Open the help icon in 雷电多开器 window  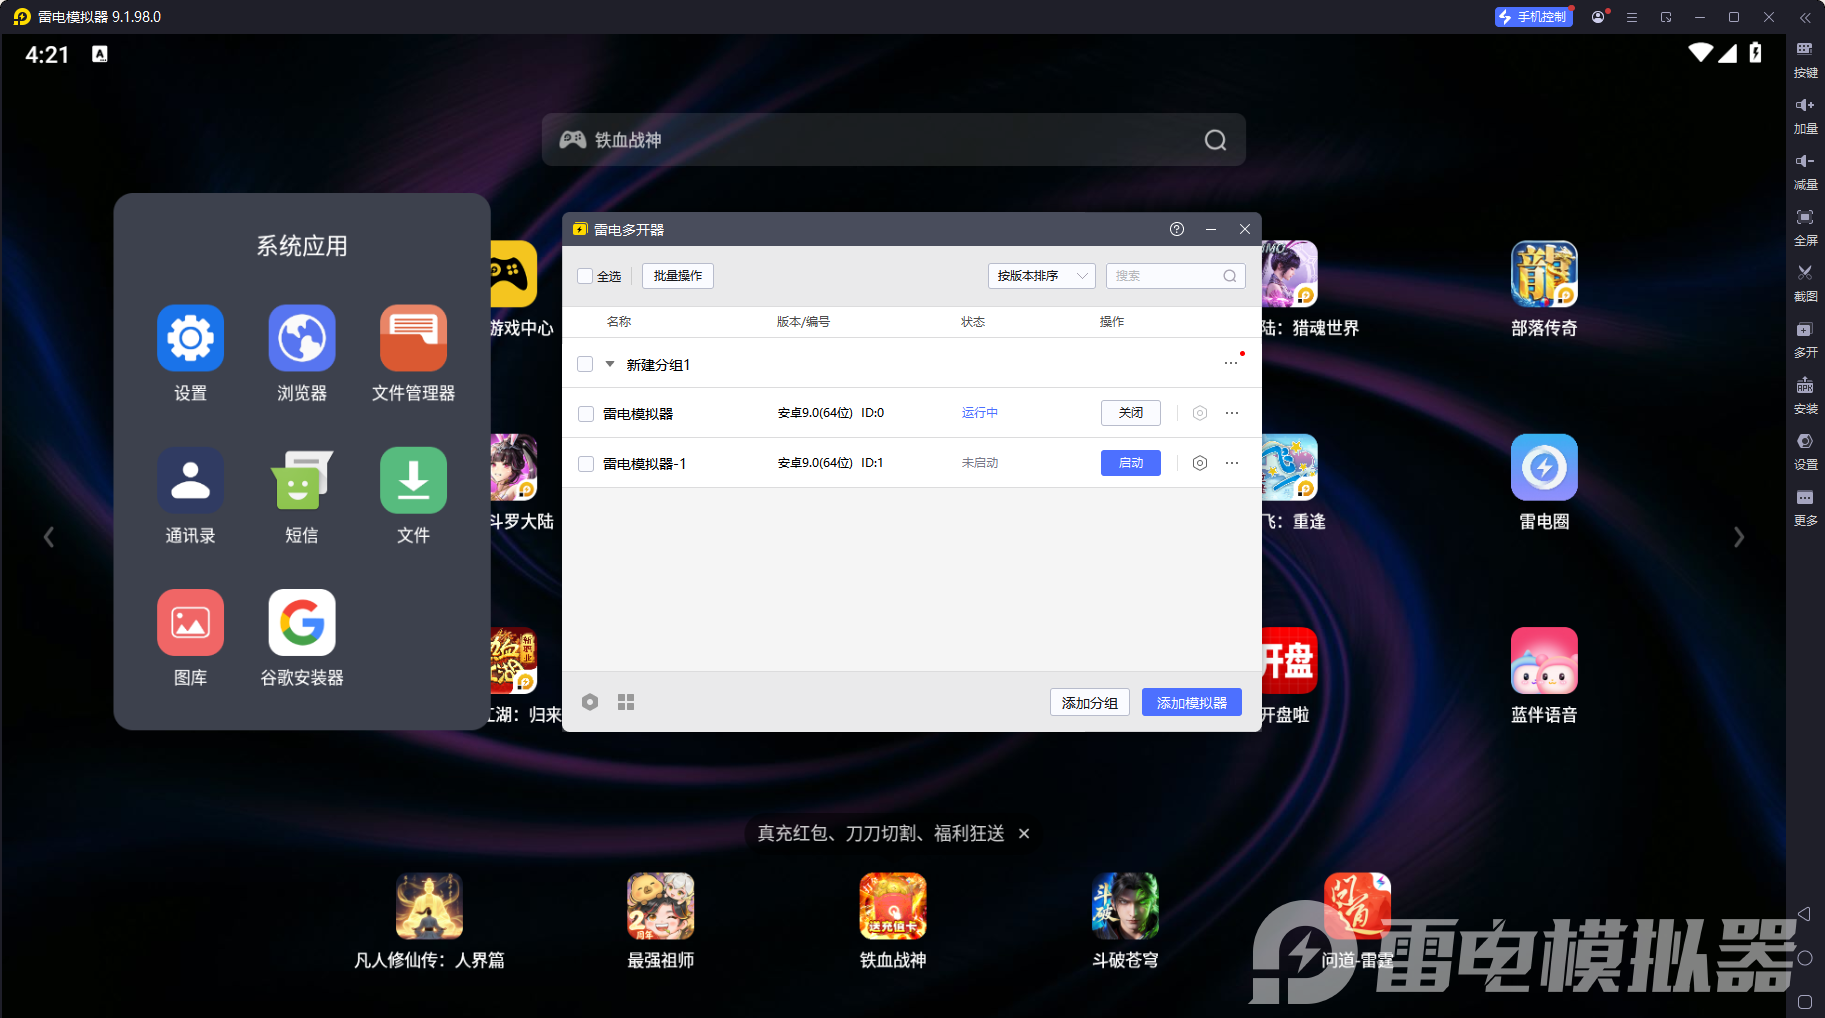[x=1177, y=229]
